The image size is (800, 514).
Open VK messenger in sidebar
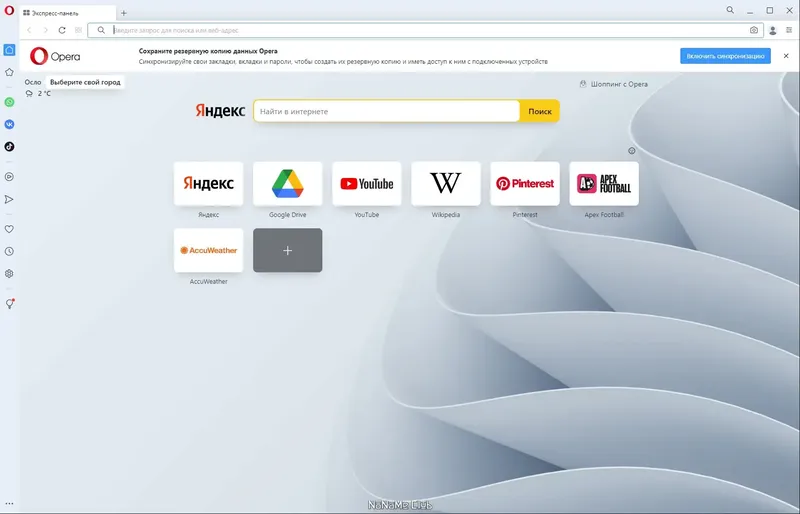9,124
